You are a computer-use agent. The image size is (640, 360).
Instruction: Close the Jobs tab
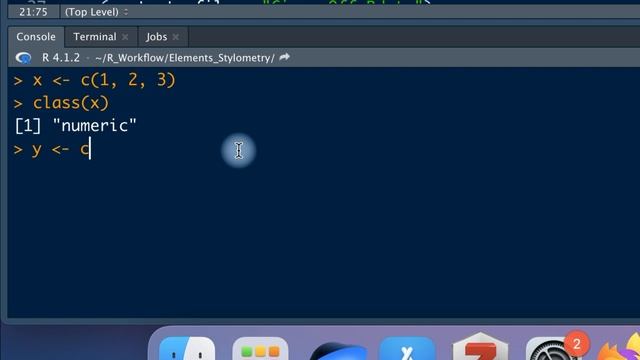point(176,37)
